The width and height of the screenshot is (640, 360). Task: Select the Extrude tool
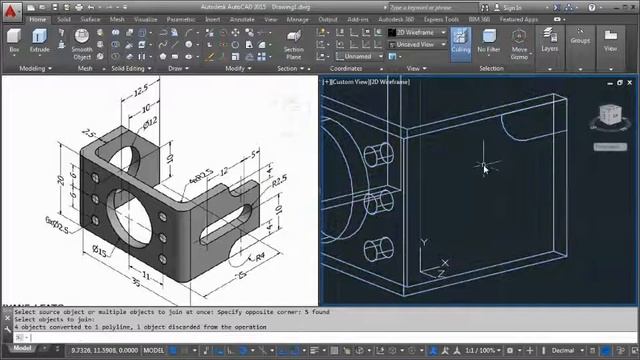[x=40, y=41]
